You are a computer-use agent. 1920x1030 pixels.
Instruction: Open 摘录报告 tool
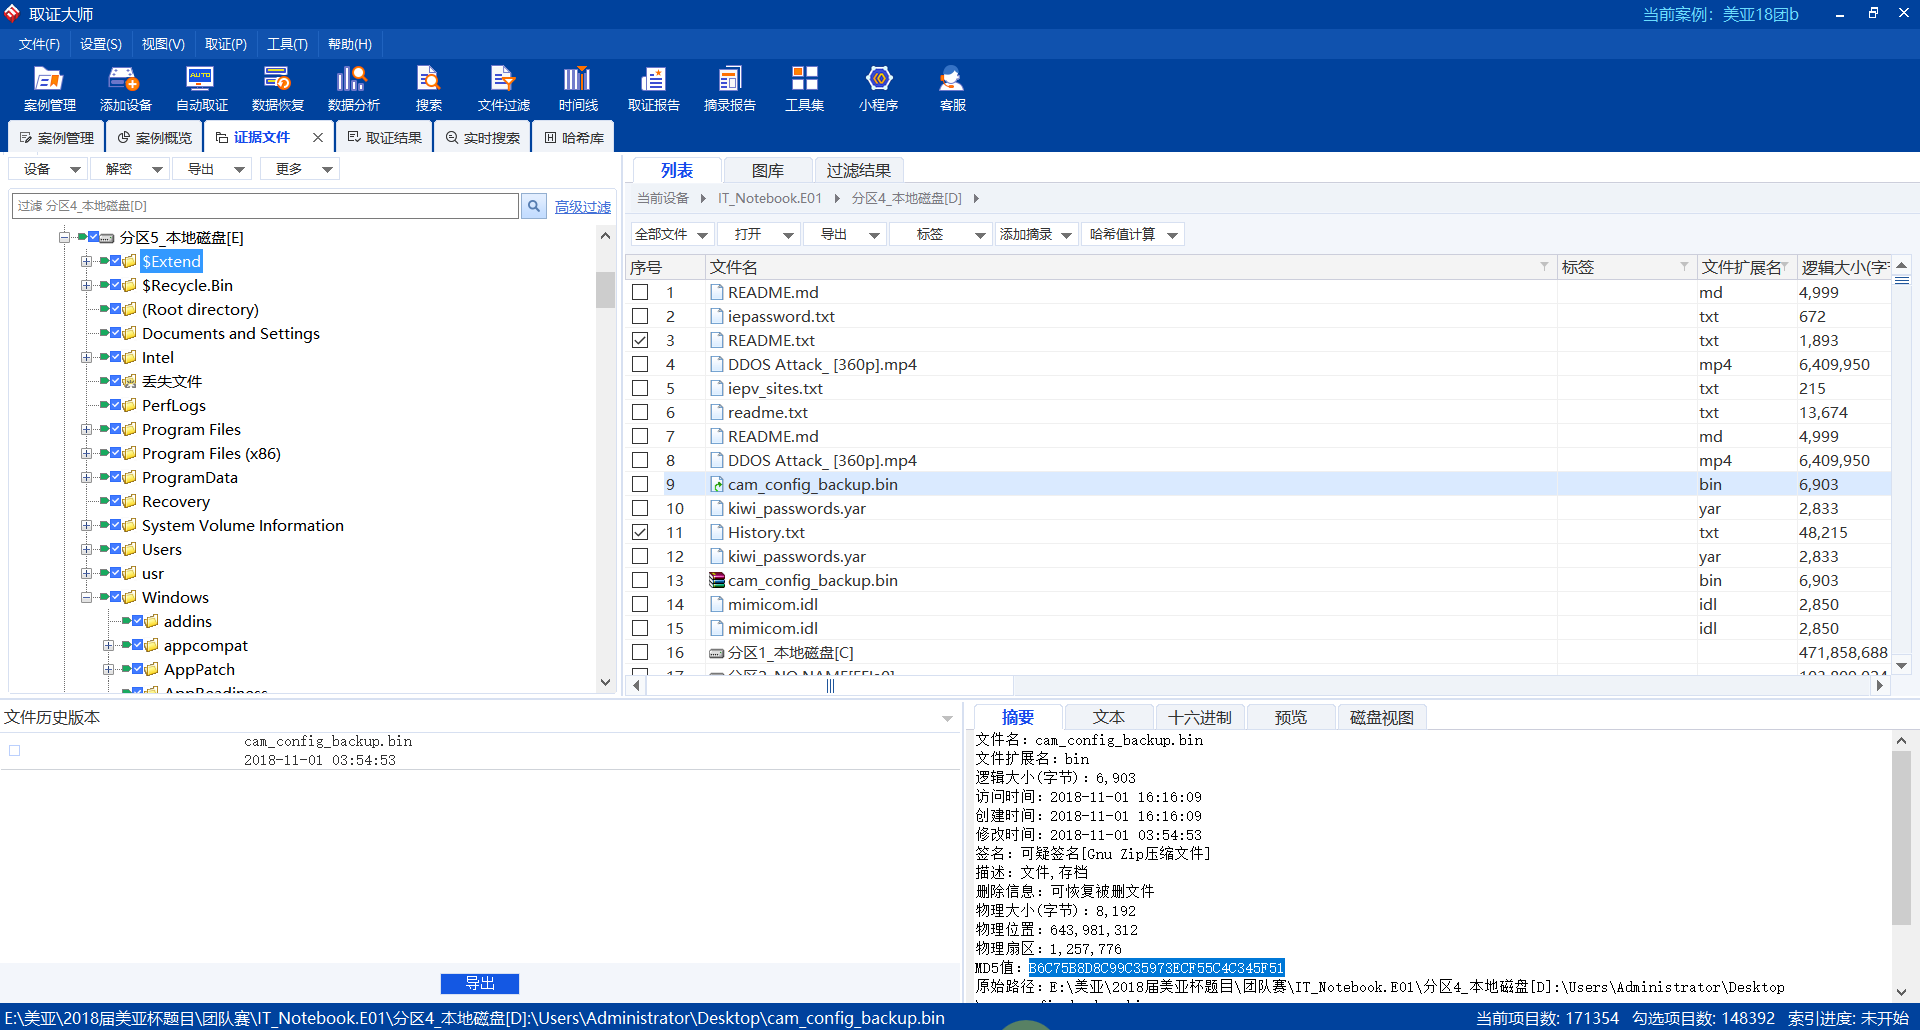click(729, 89)
